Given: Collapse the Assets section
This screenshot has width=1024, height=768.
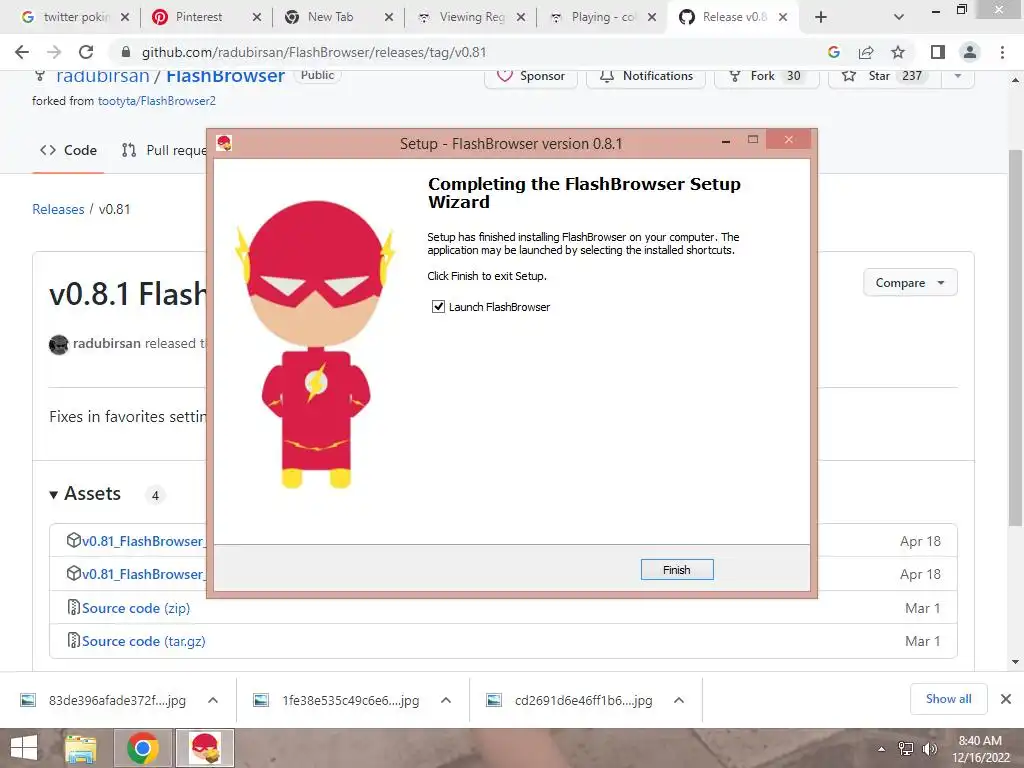Looking at the screenshot, I should 86,494.
